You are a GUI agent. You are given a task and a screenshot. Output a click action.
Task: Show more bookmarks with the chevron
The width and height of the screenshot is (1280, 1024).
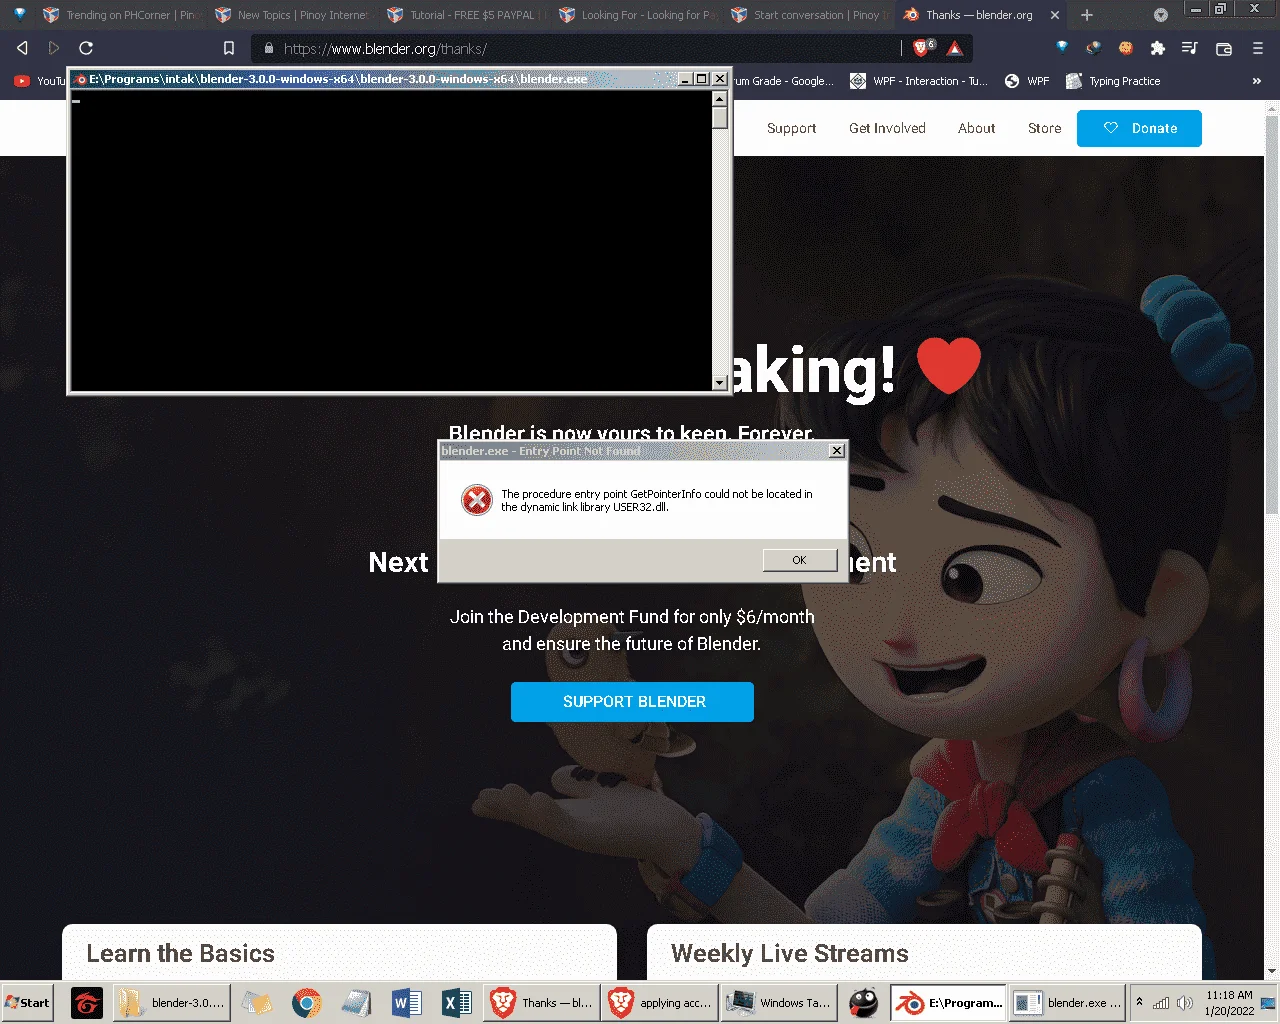pyautogui.click(x=1257, y=81)
